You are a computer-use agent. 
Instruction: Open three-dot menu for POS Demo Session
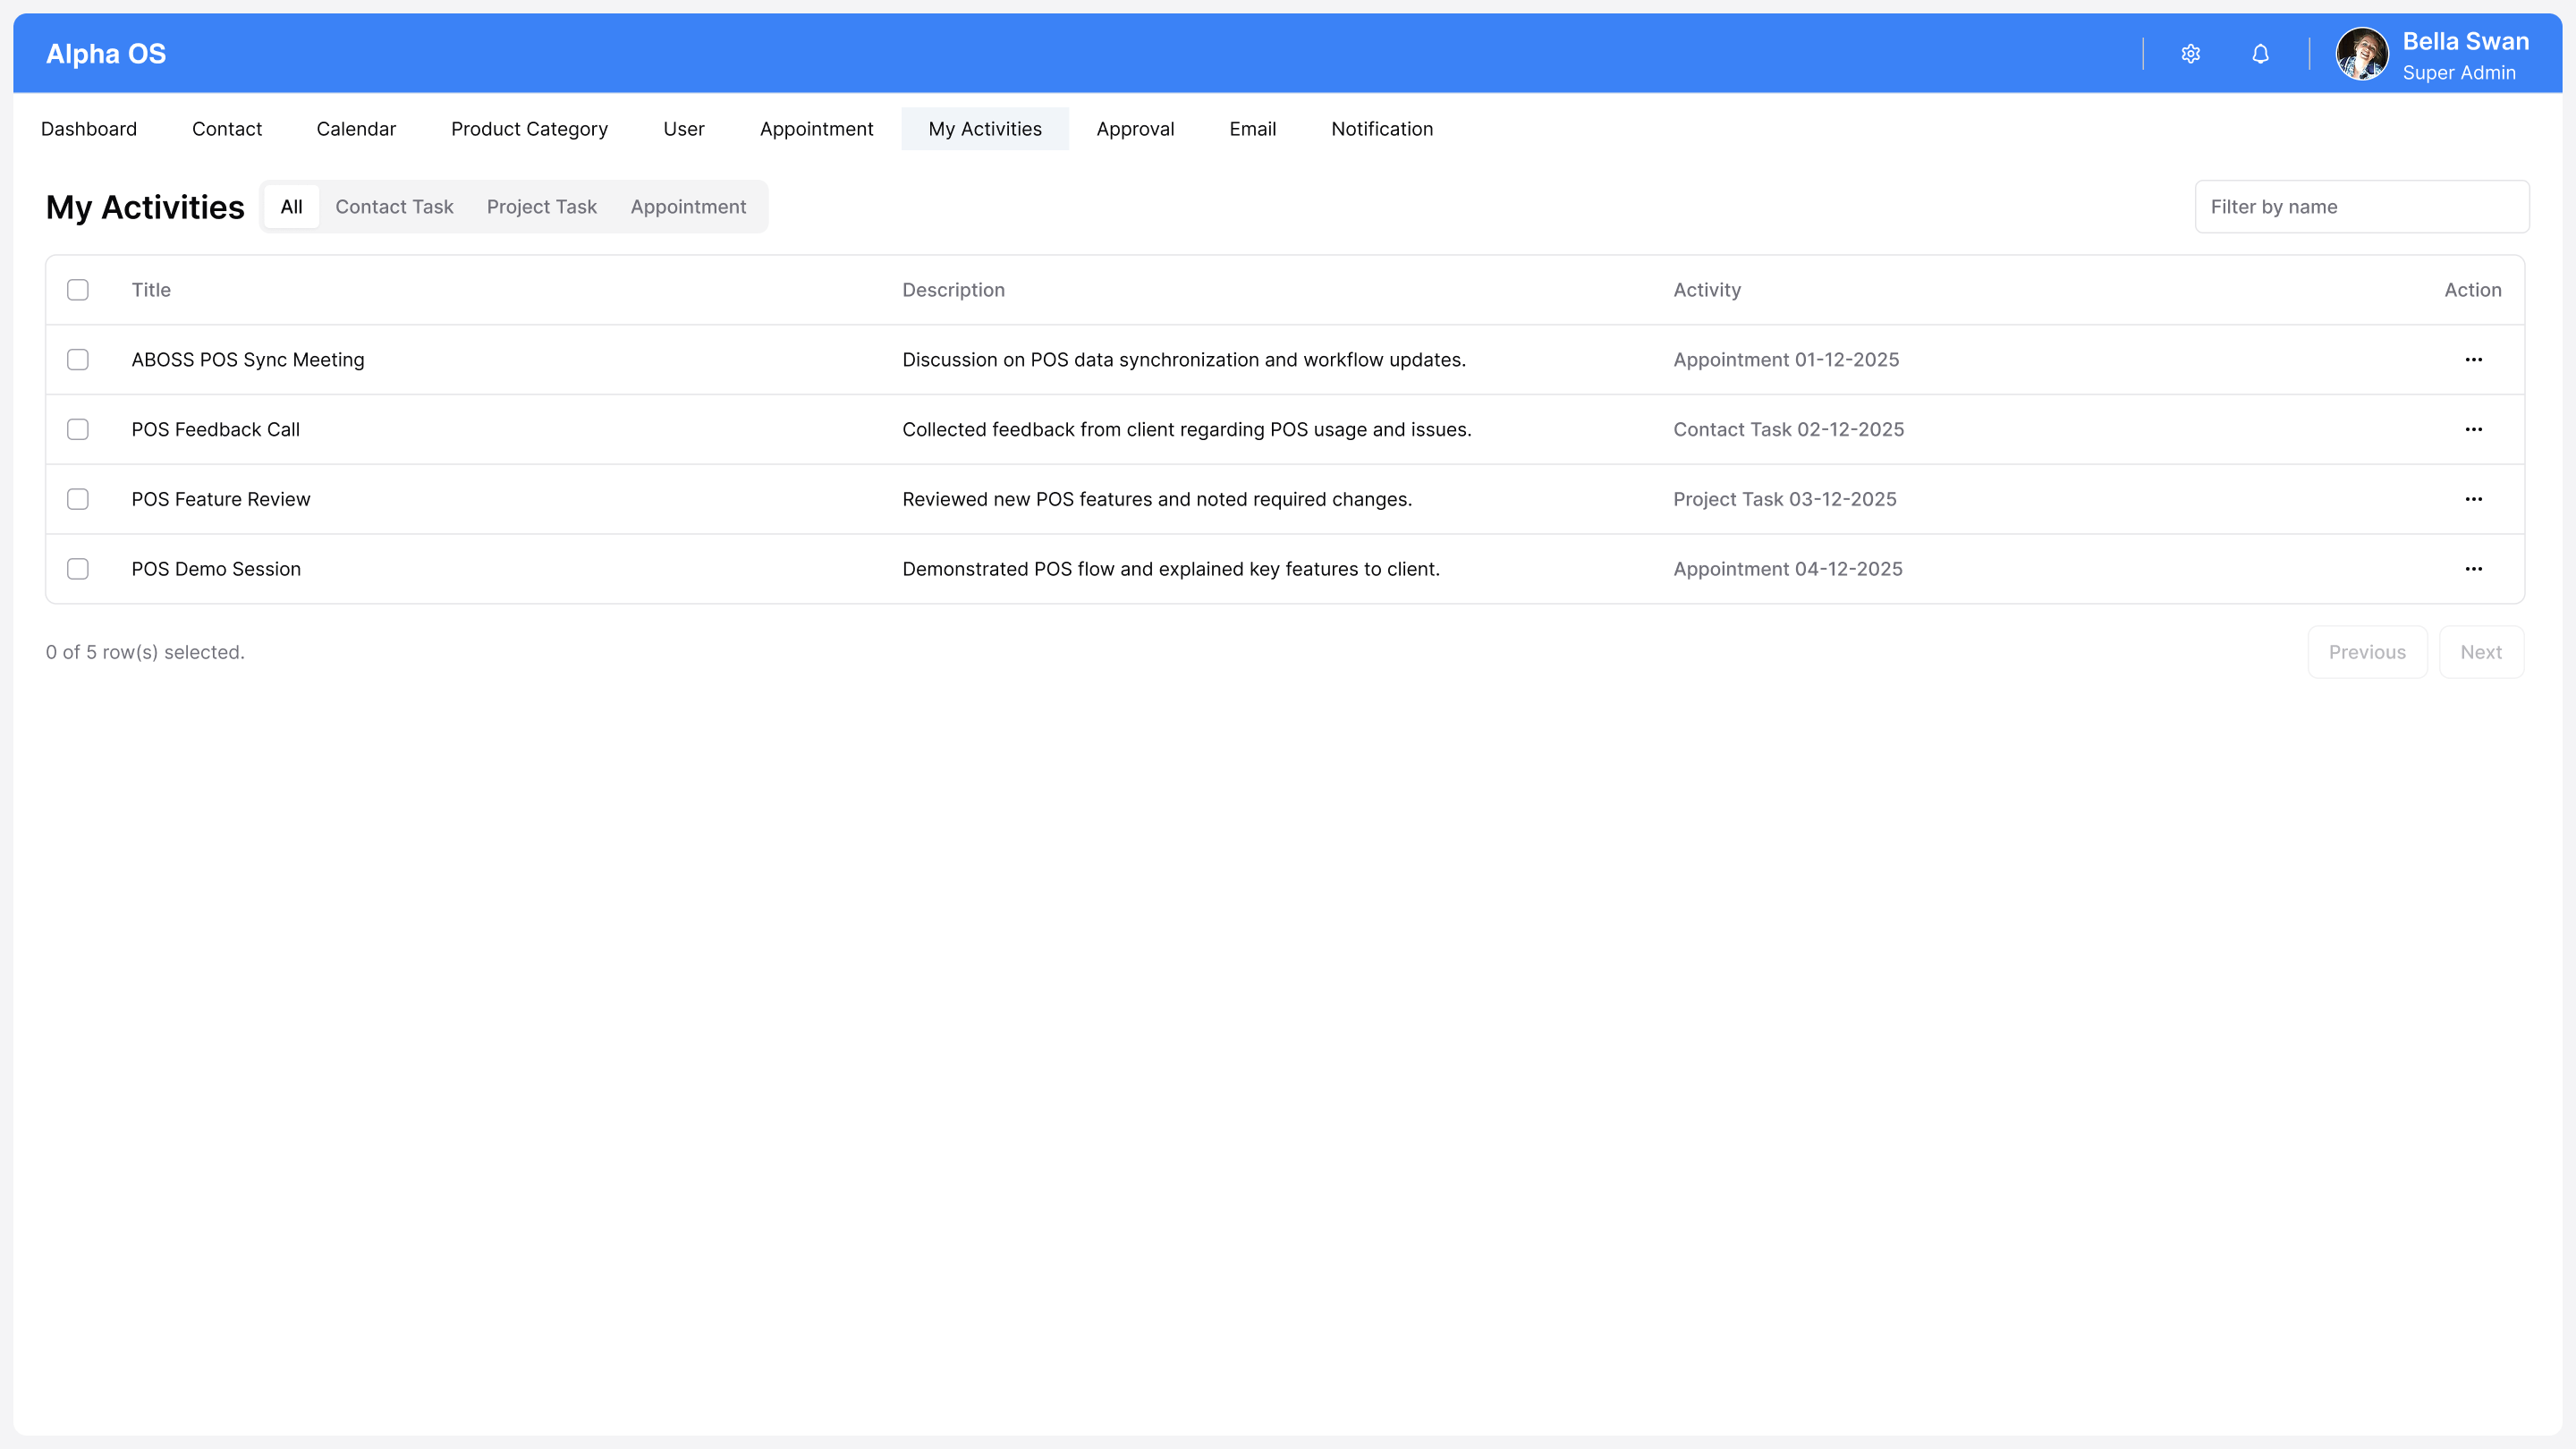(x=2473, y=569)
